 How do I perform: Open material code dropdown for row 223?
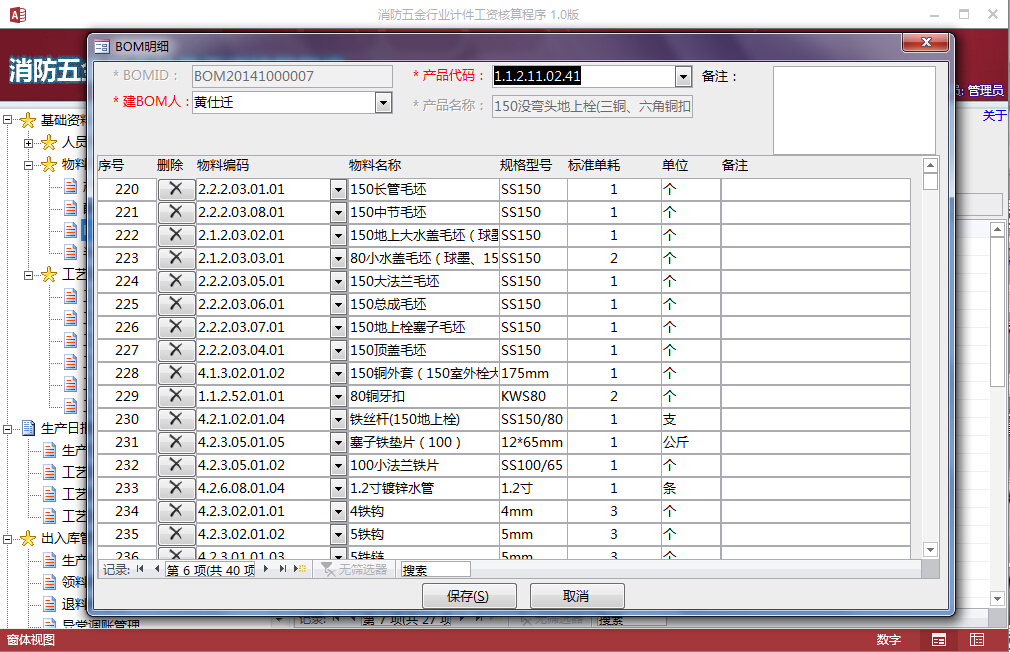pyautogui.click(x=338, y=258)
